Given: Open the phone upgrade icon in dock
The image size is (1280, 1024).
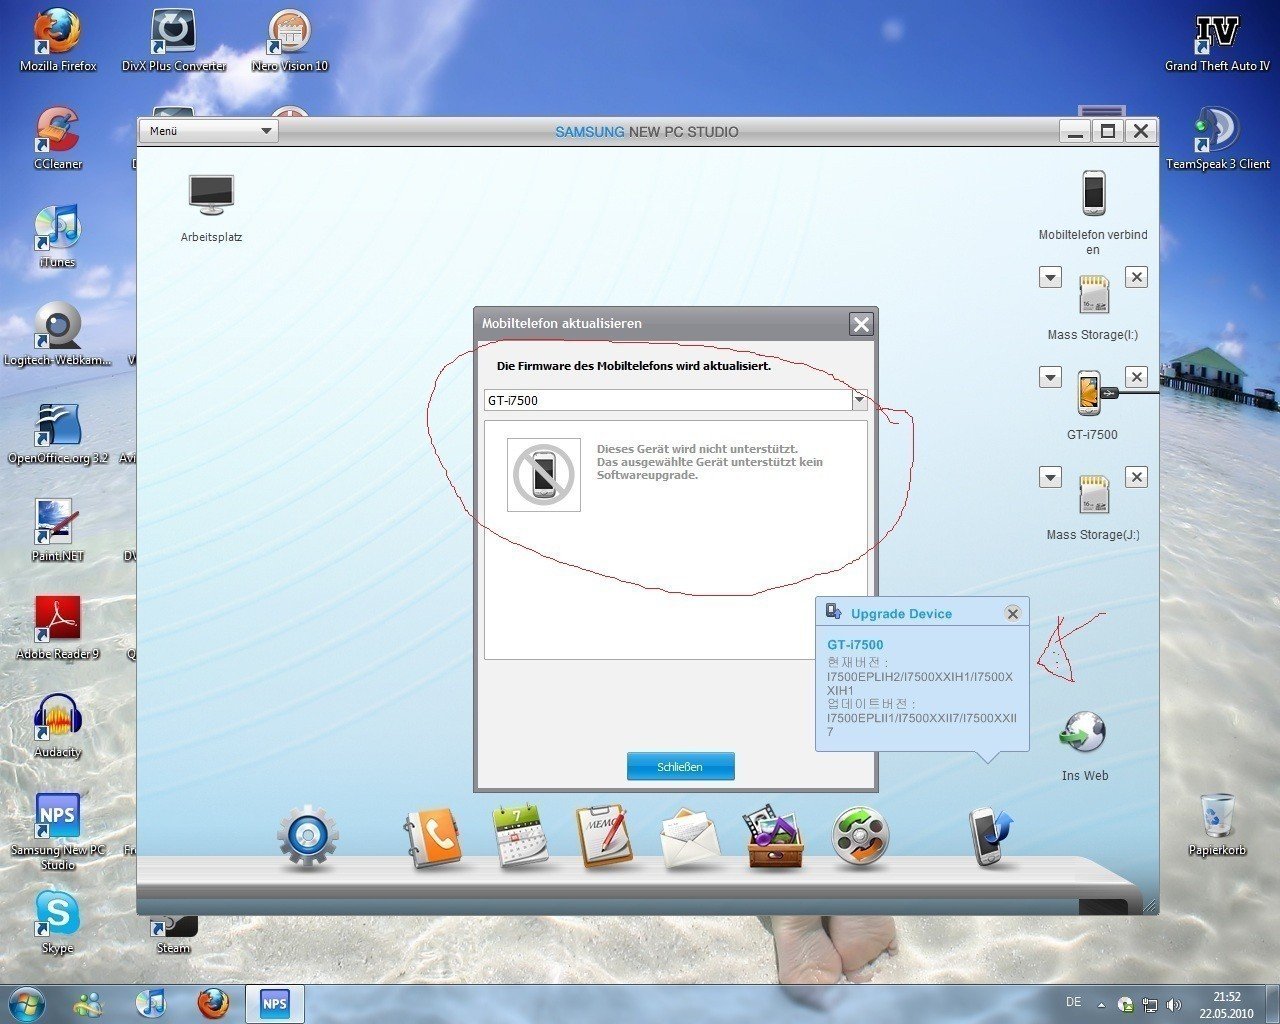Looking at the screenshot, I should pos(990,836).
